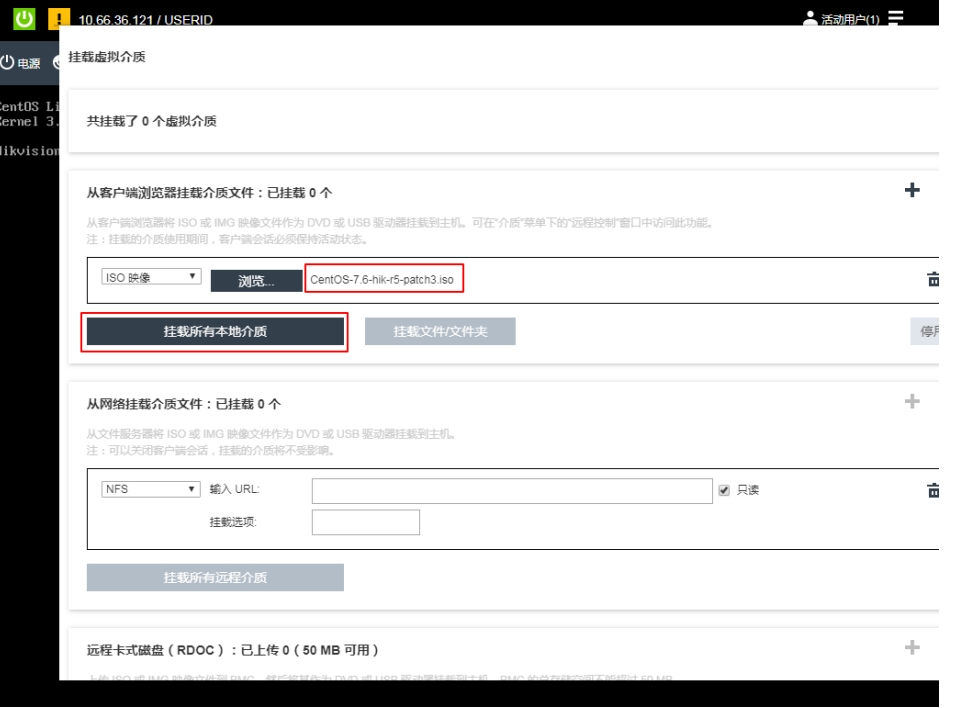This screenshot has height=708, width=956.
Task: Remove the NFS row using trash icon
Action: 933,490
